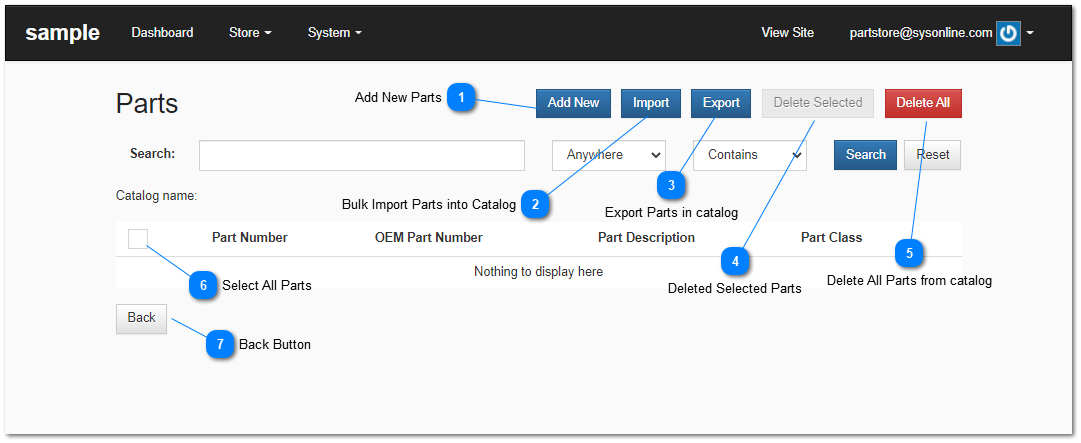Click the Part Description column header
The image size is (1081, 443).
[x=646, y=238]
